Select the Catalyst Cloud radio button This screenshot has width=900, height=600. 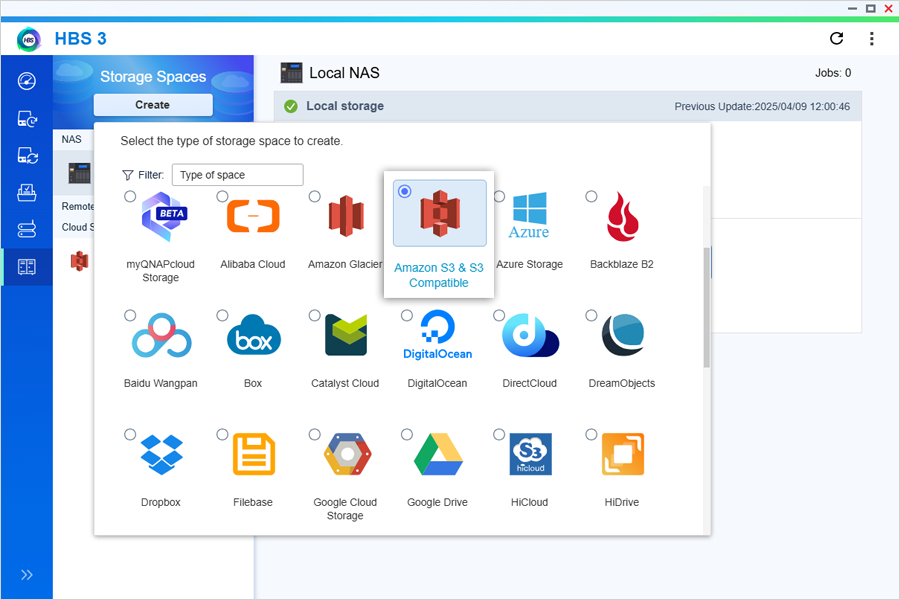click(315, 315)
